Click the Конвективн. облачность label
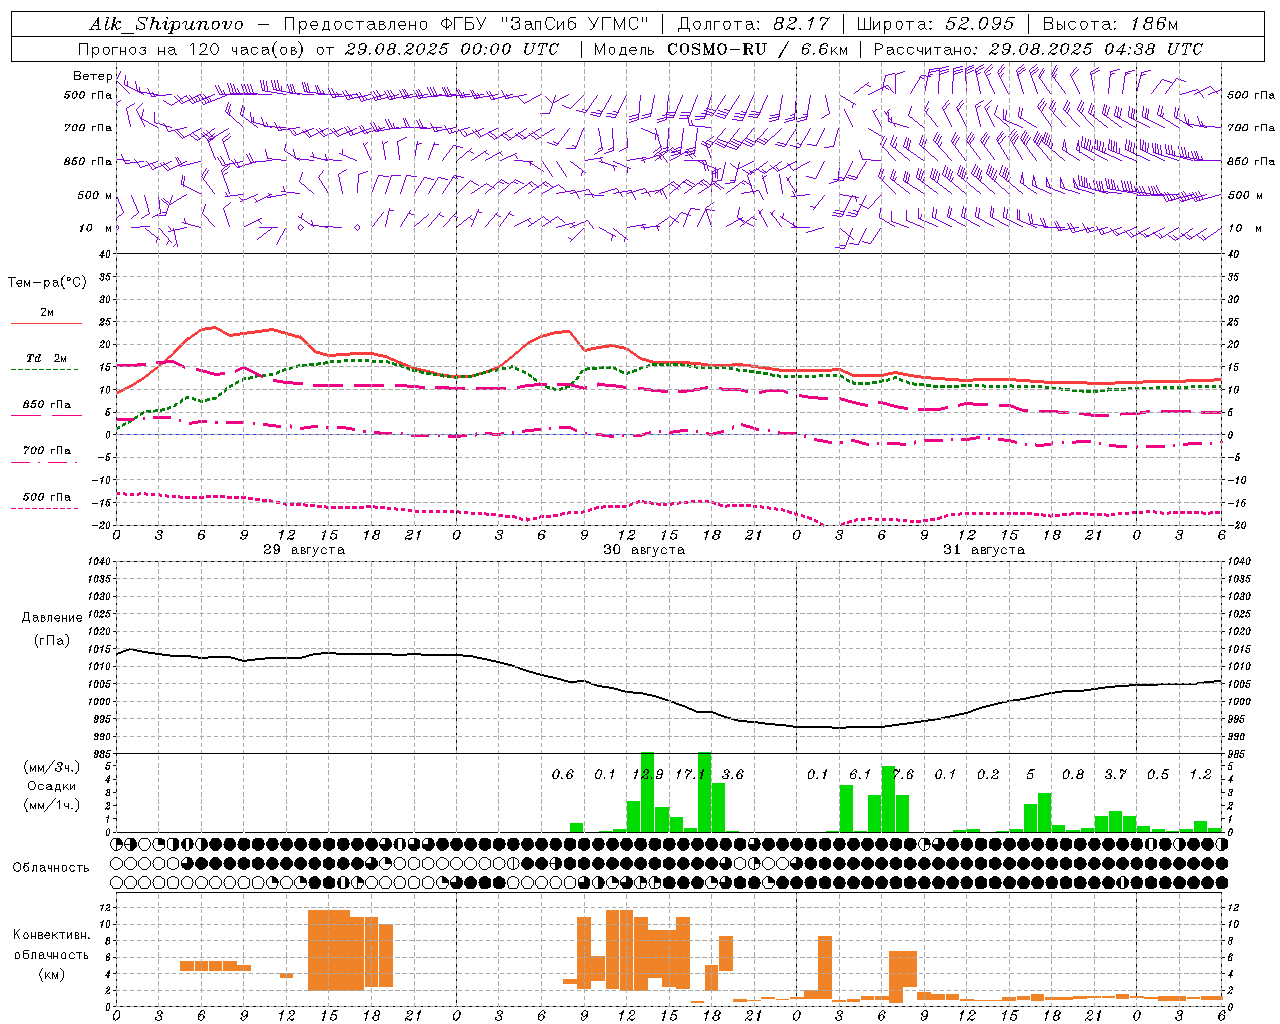 [x=51, y=945]
